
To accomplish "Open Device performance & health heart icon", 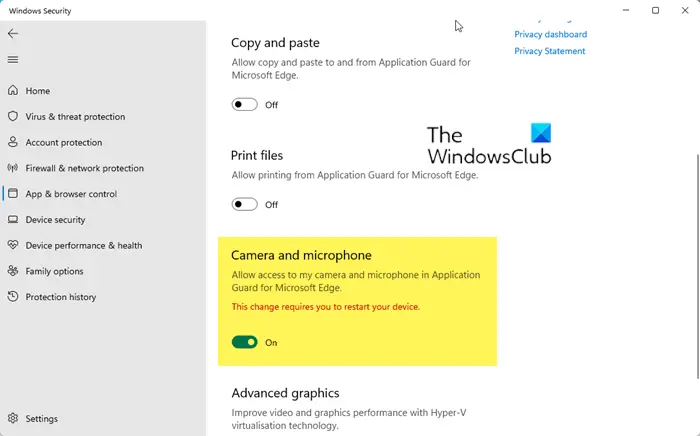I will [x=13, y=245].
